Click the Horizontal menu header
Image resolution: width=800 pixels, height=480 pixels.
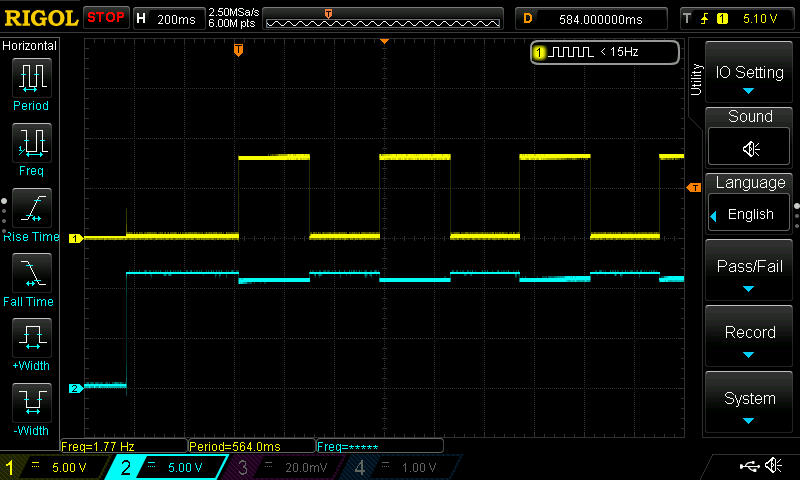pyautogui.click(x=30, y=45)
